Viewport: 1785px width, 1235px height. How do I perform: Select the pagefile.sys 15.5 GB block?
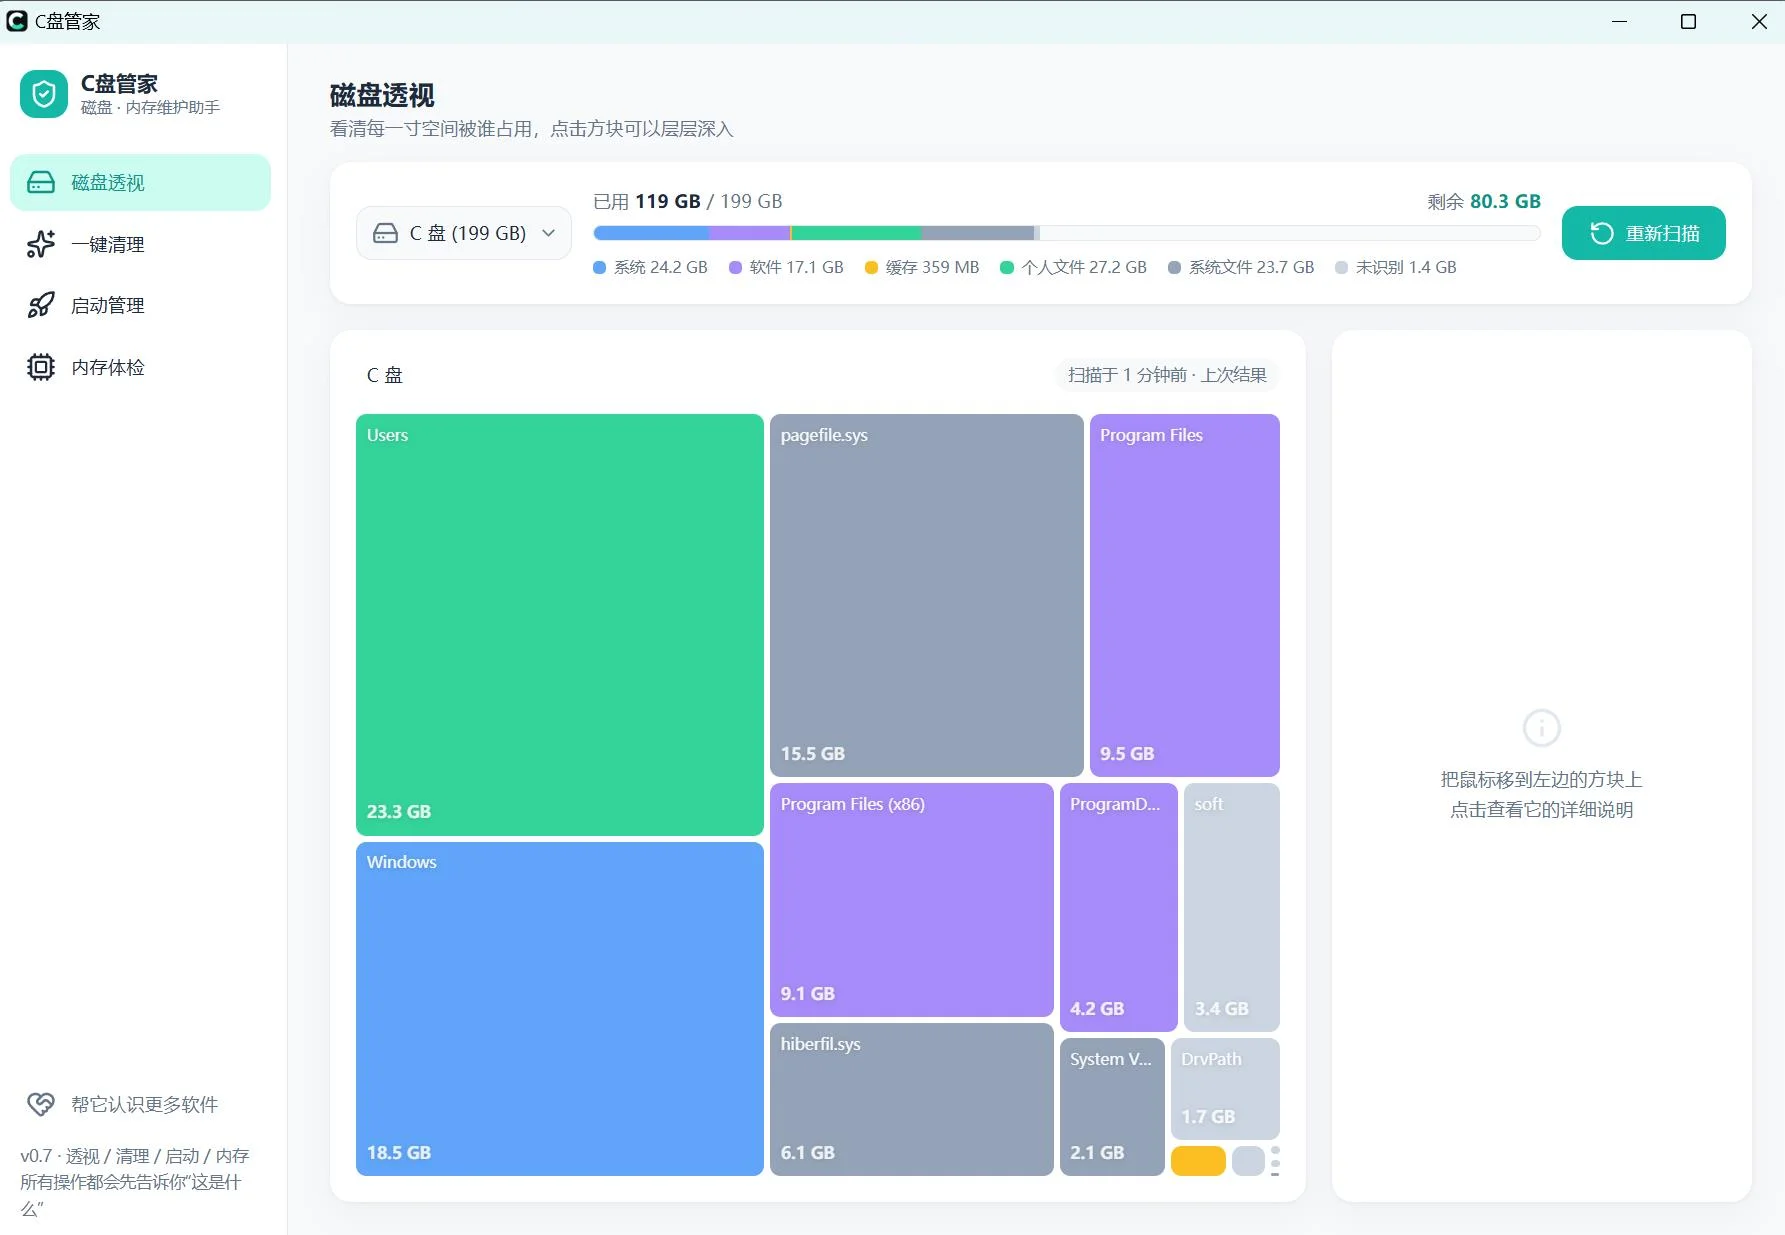927,595
